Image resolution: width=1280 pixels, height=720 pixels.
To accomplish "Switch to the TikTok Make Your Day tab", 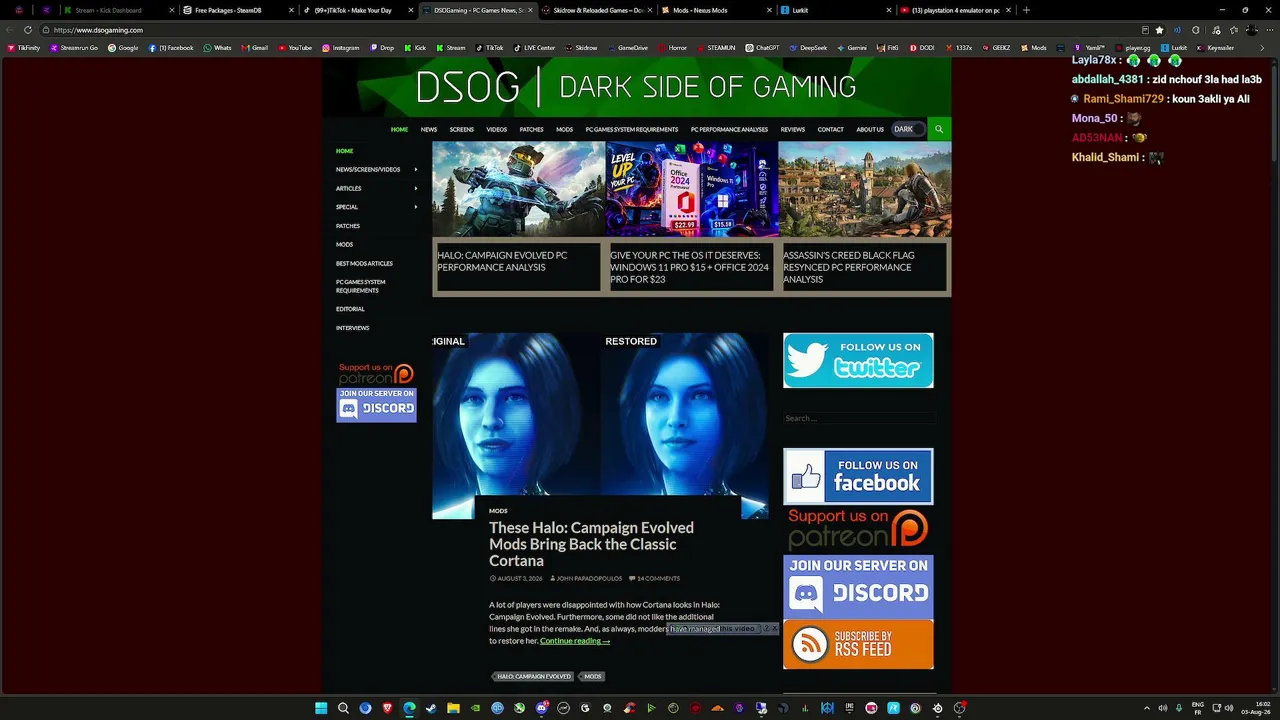I will pos(356,10).
